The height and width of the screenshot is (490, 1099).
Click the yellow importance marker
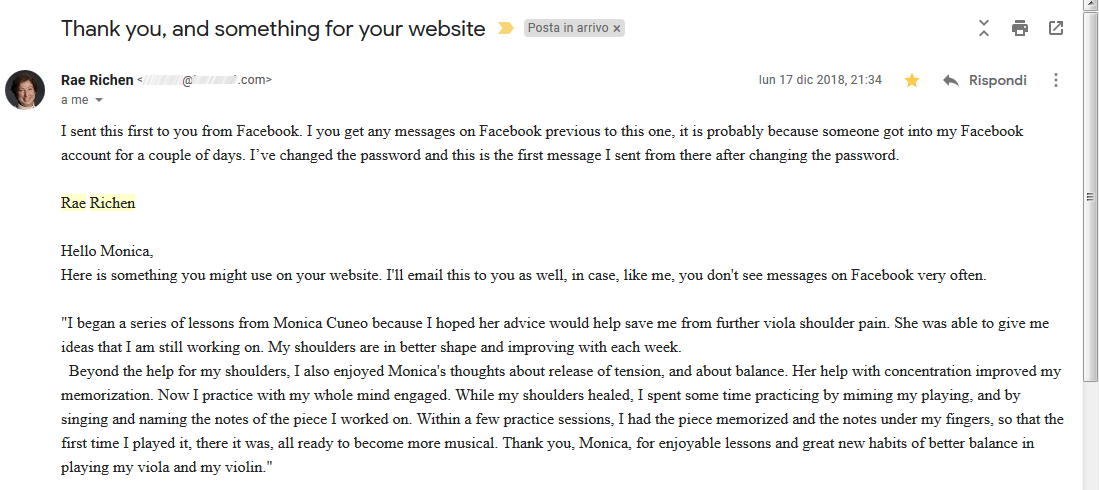(x=505, y=29)
